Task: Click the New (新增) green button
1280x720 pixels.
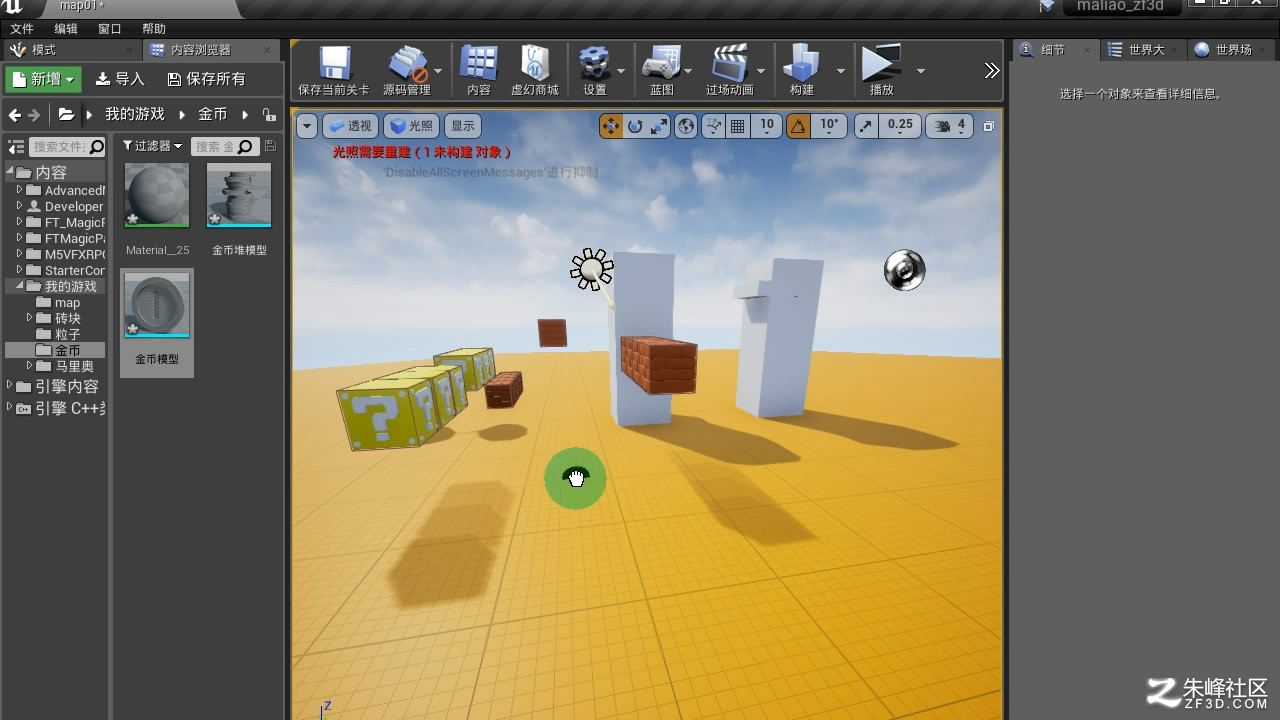Action: pyautogui.click(x=43, y=79)
